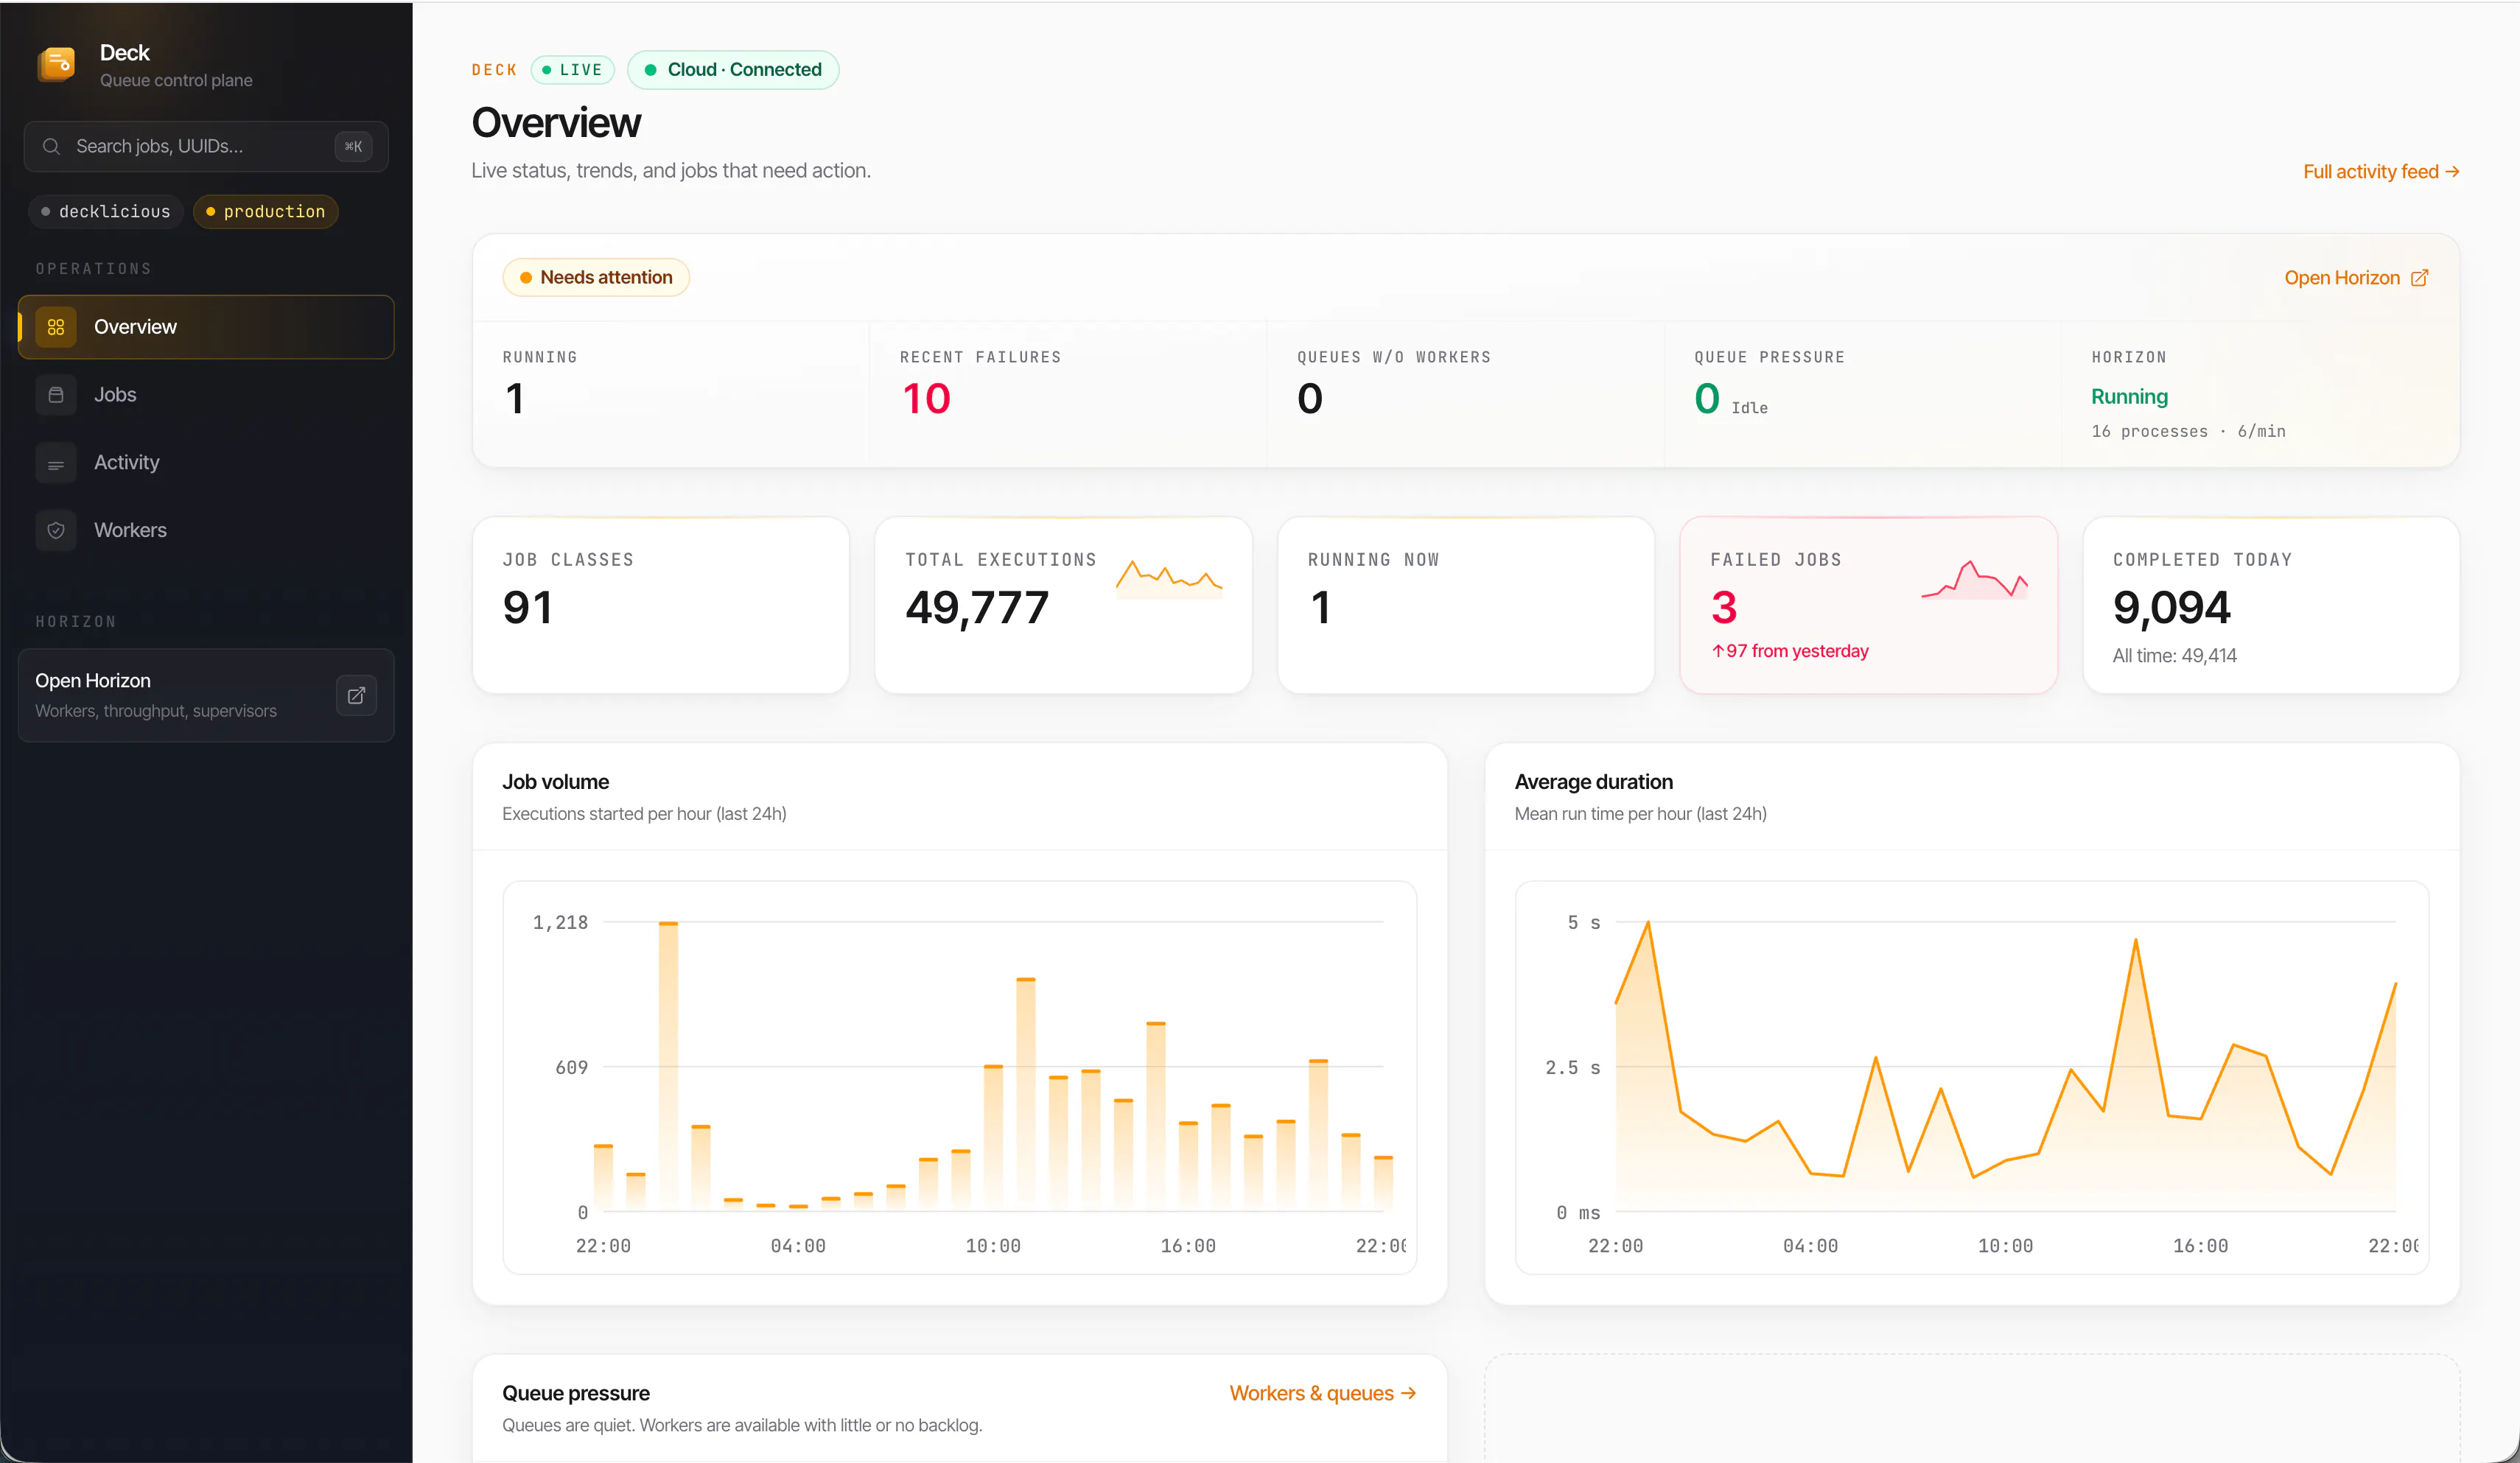
Task: Open the Failed Jobs 3 card
Action: click(1869, 605)
